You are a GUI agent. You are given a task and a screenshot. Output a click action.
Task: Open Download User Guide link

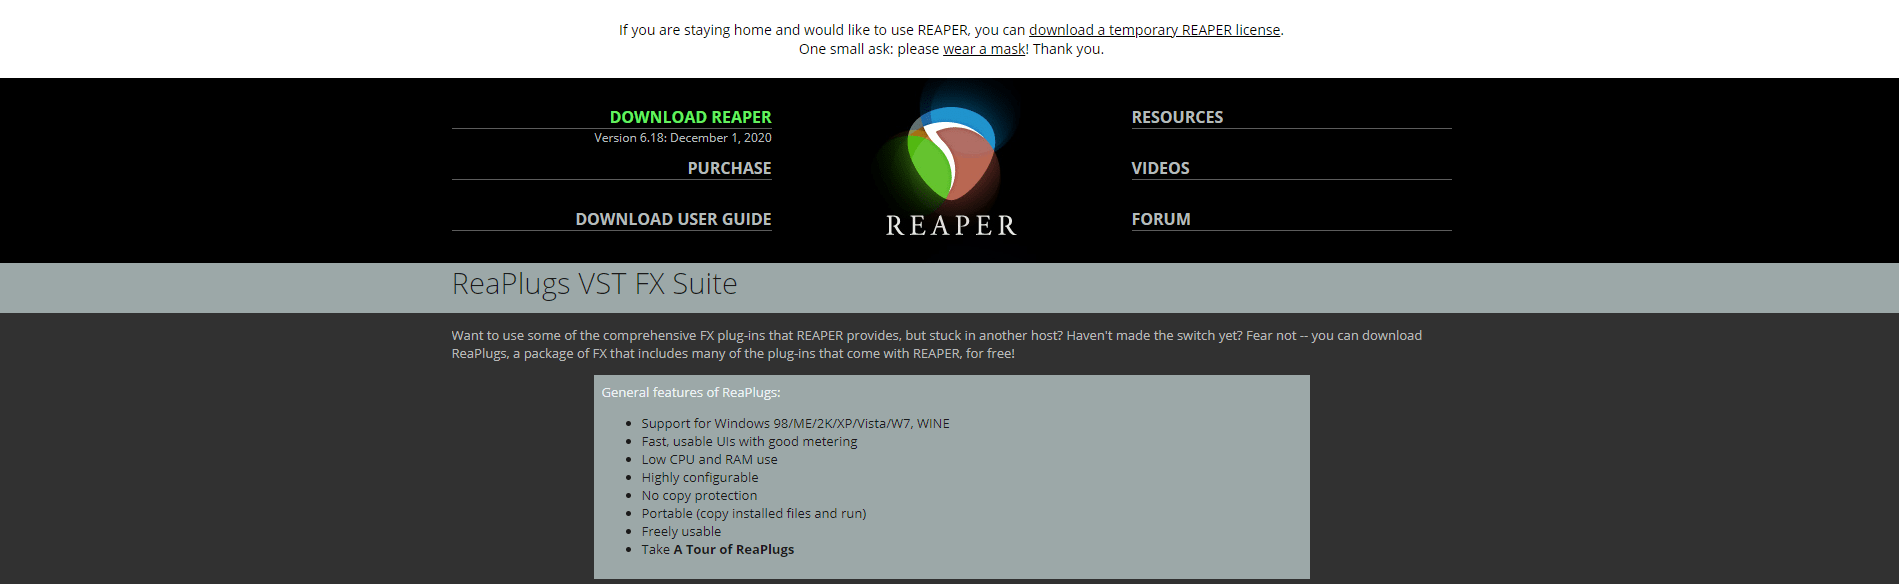[x=673, y=219]
